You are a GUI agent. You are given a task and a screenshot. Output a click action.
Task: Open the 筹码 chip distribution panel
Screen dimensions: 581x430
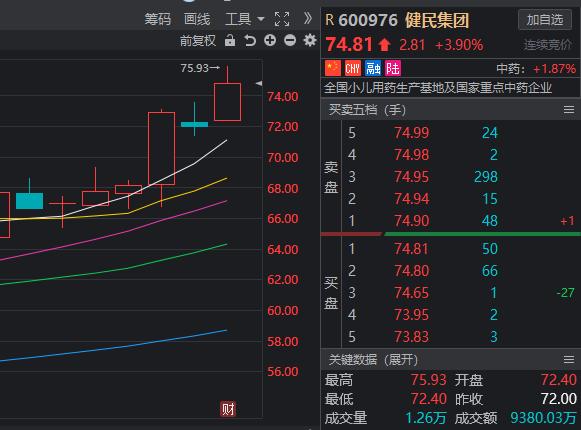tap(158, 19)
